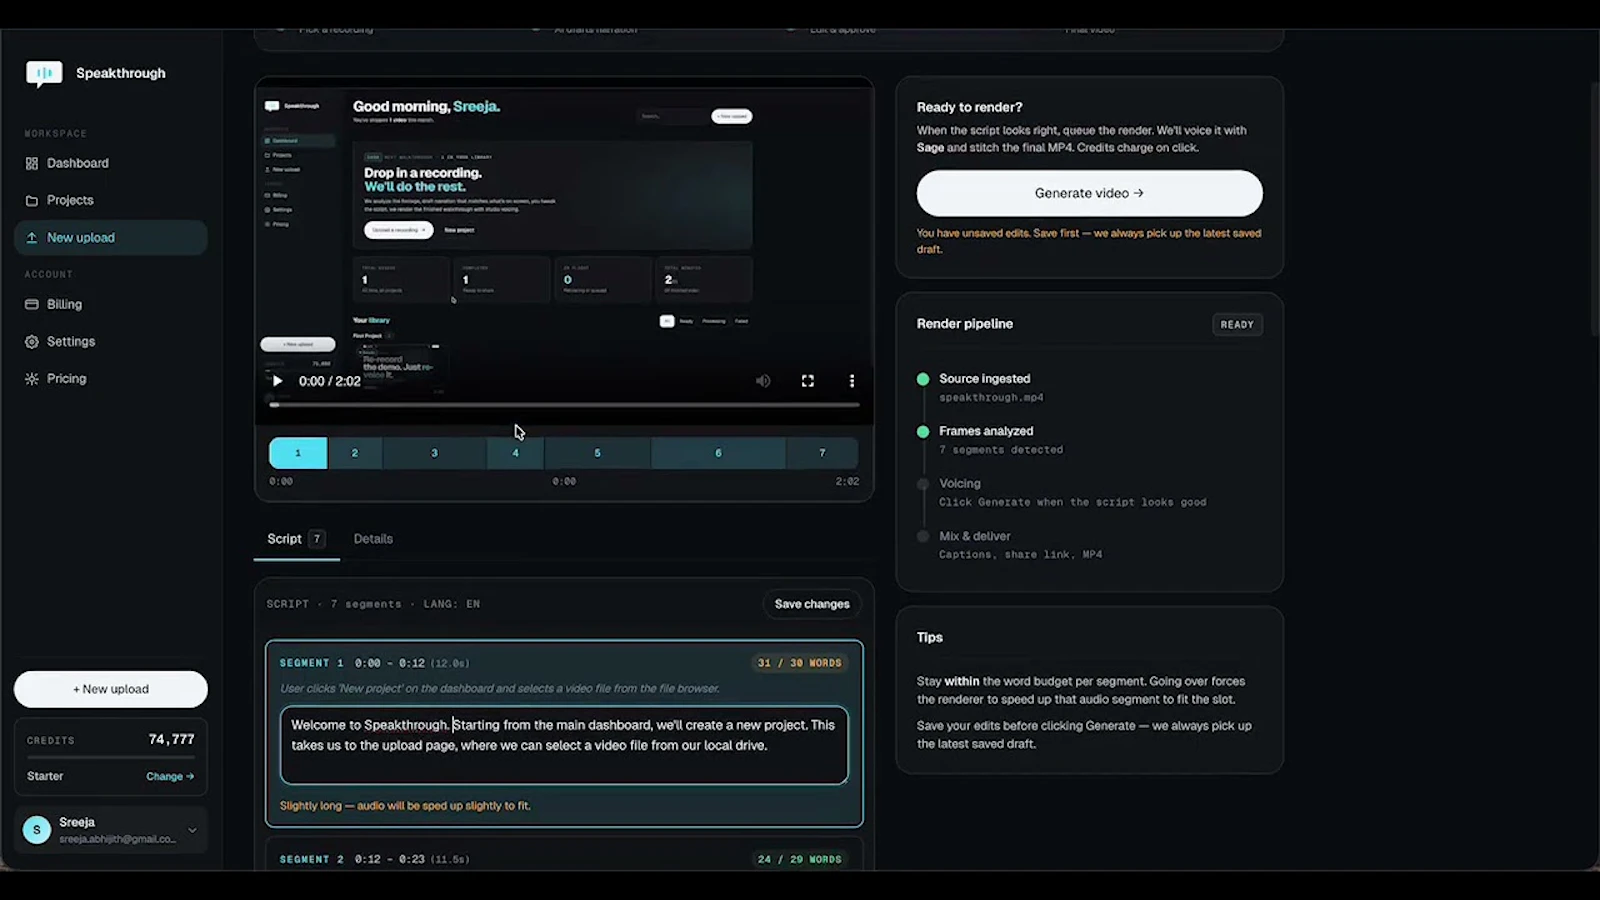Click the 74,777 credits value

pos(171,739)
